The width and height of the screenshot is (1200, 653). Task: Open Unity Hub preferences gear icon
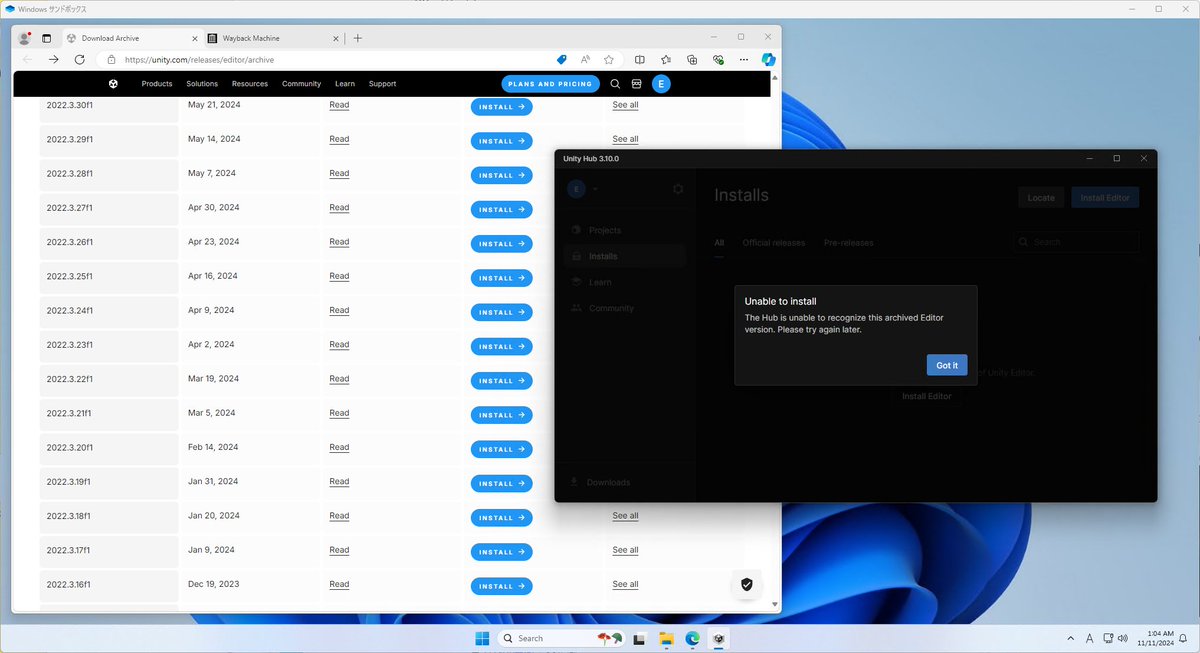point(678,188)
